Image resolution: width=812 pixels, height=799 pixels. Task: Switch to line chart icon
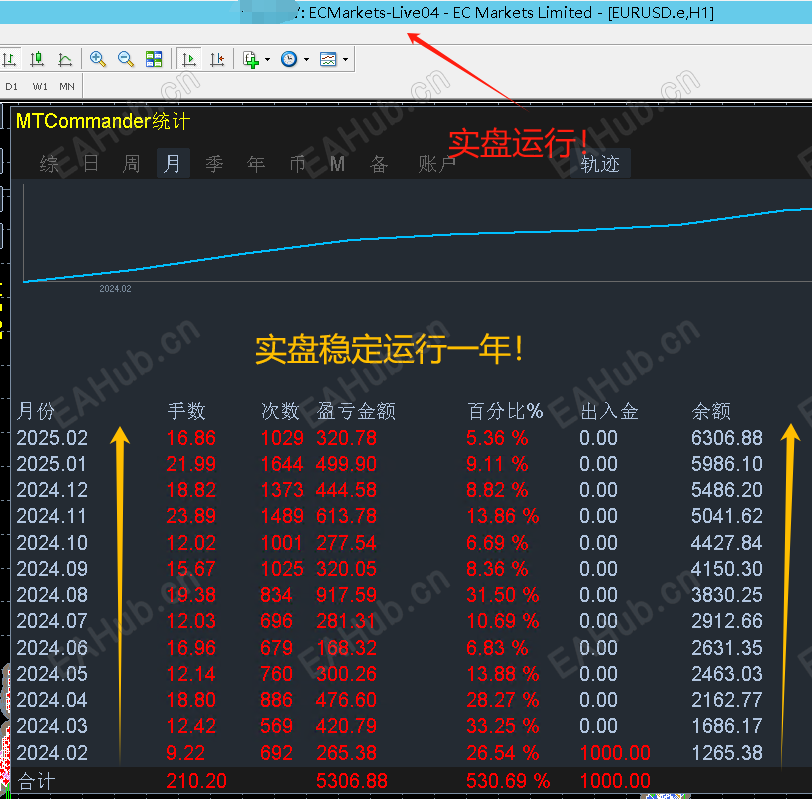coord(65,59)
